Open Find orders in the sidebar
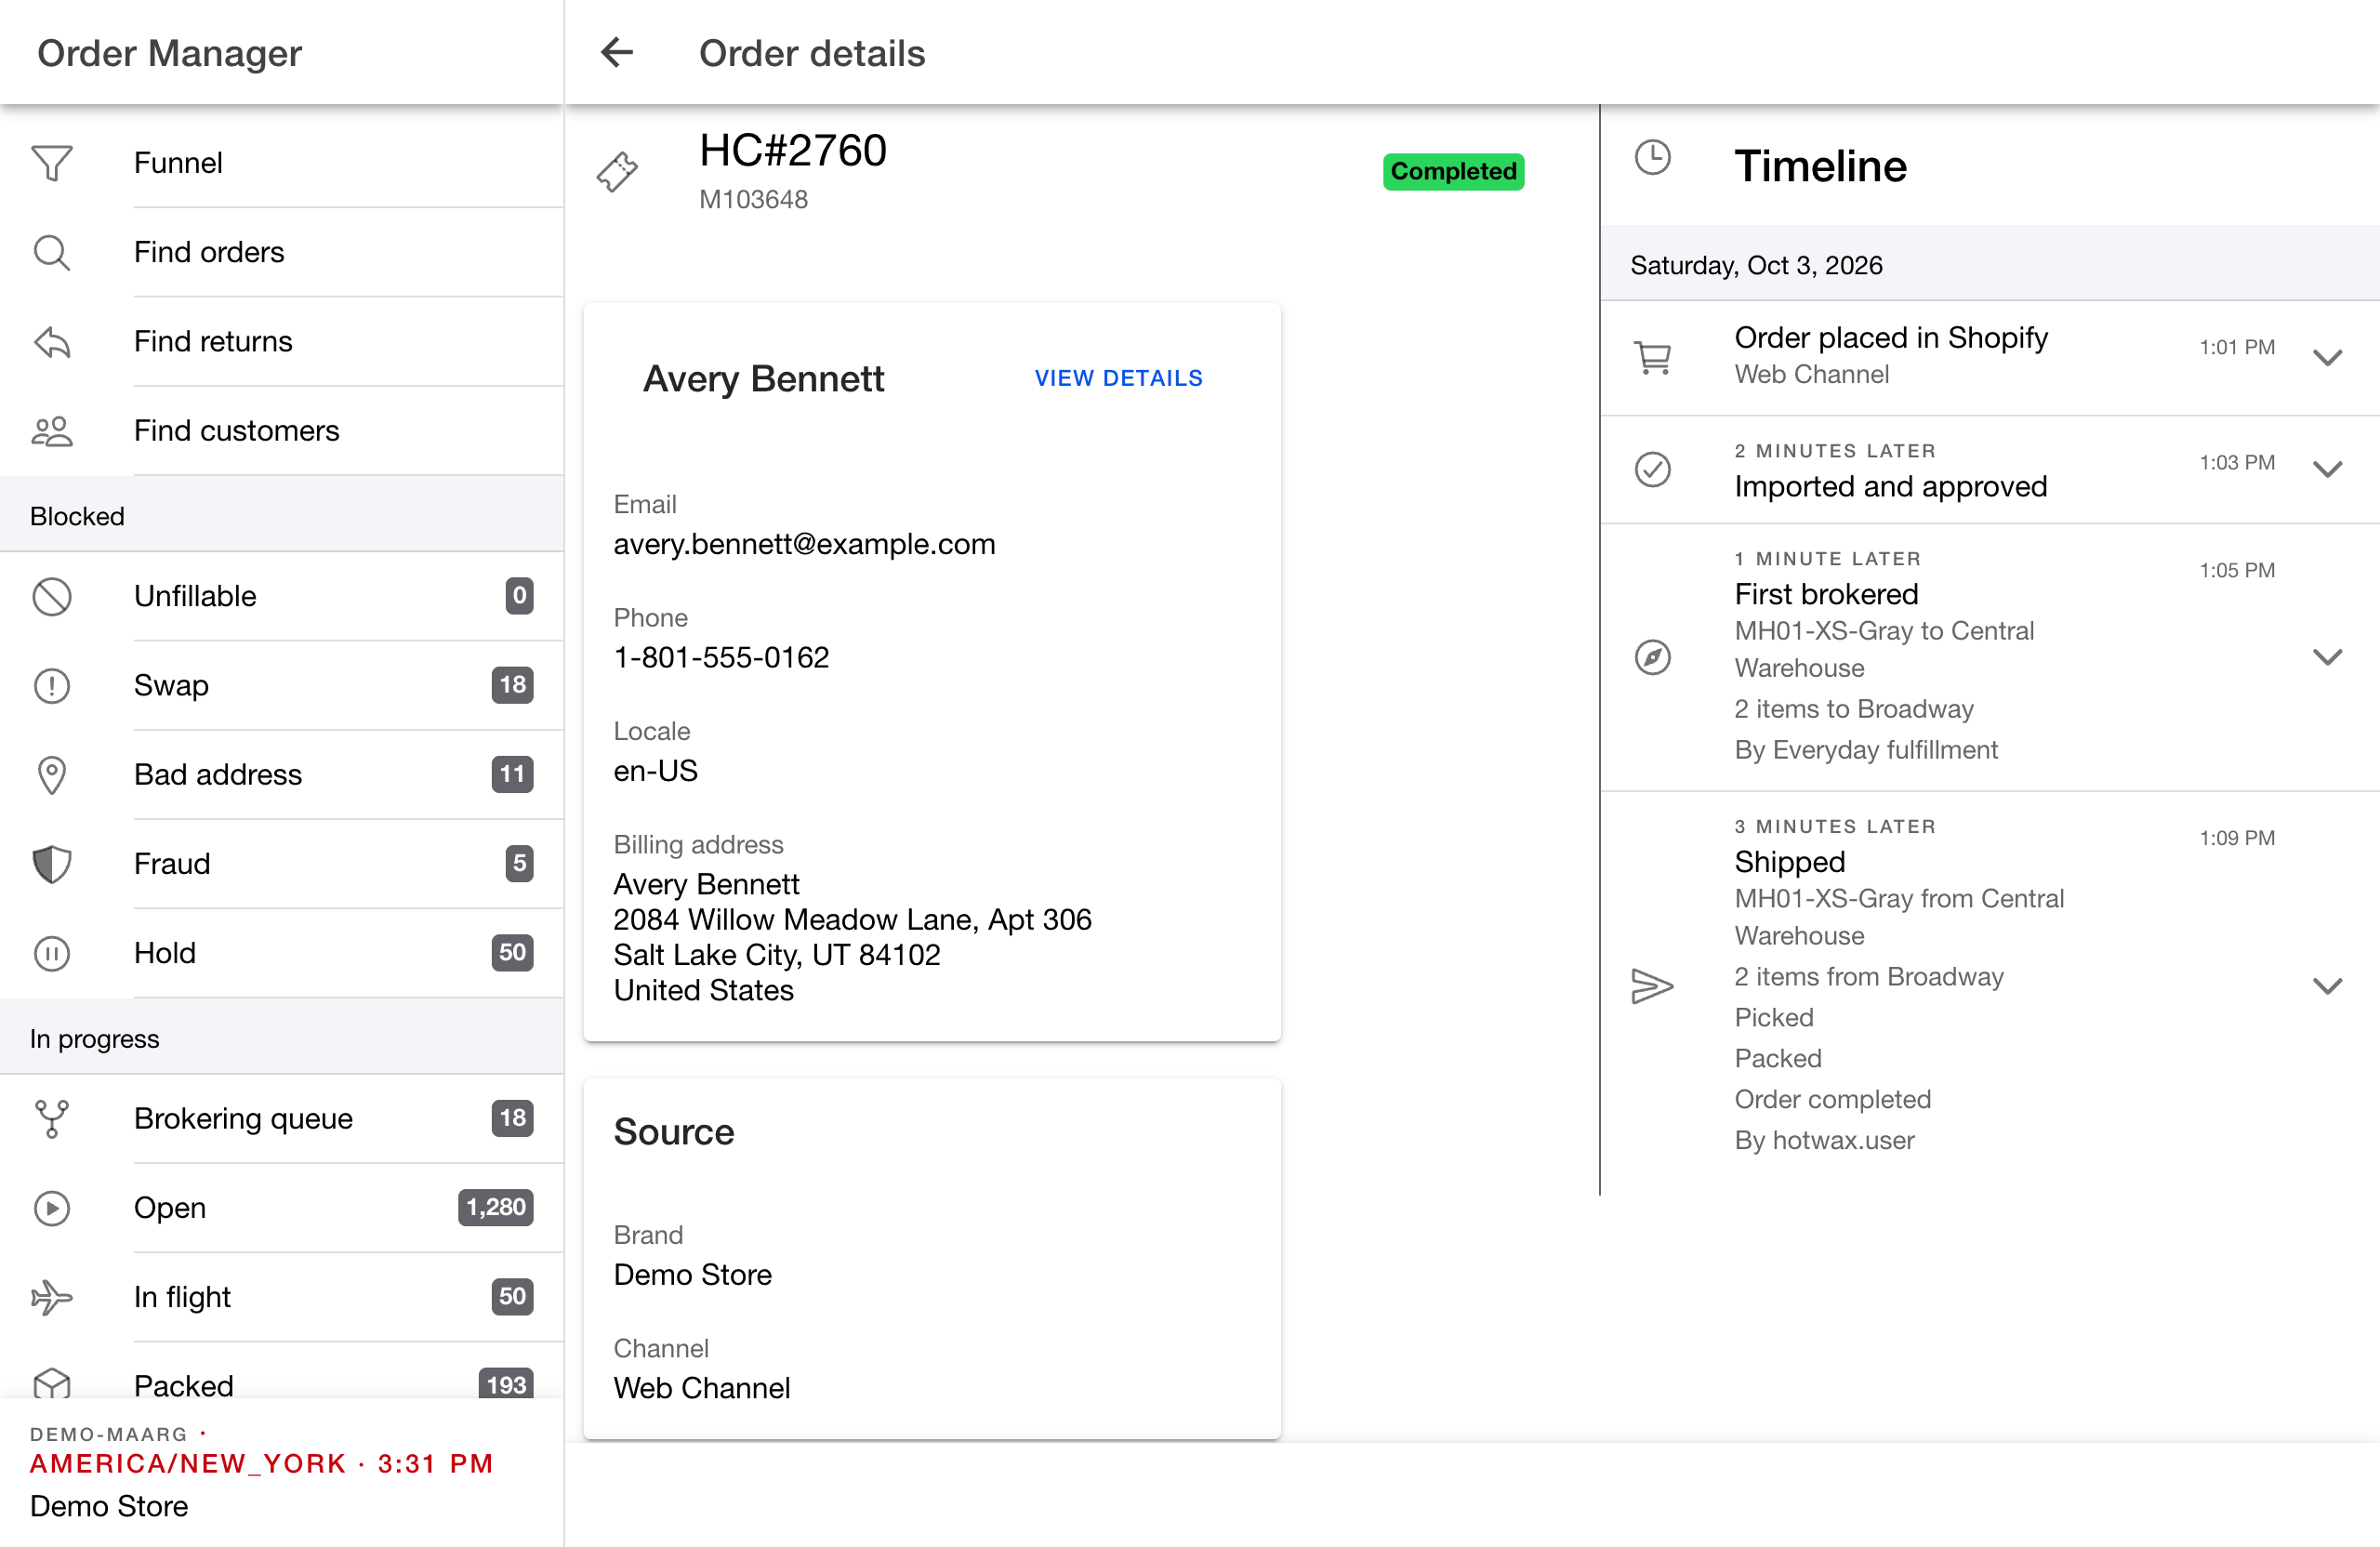The width and height of the screenshot is (2380, 1547). tap(282, 252)
